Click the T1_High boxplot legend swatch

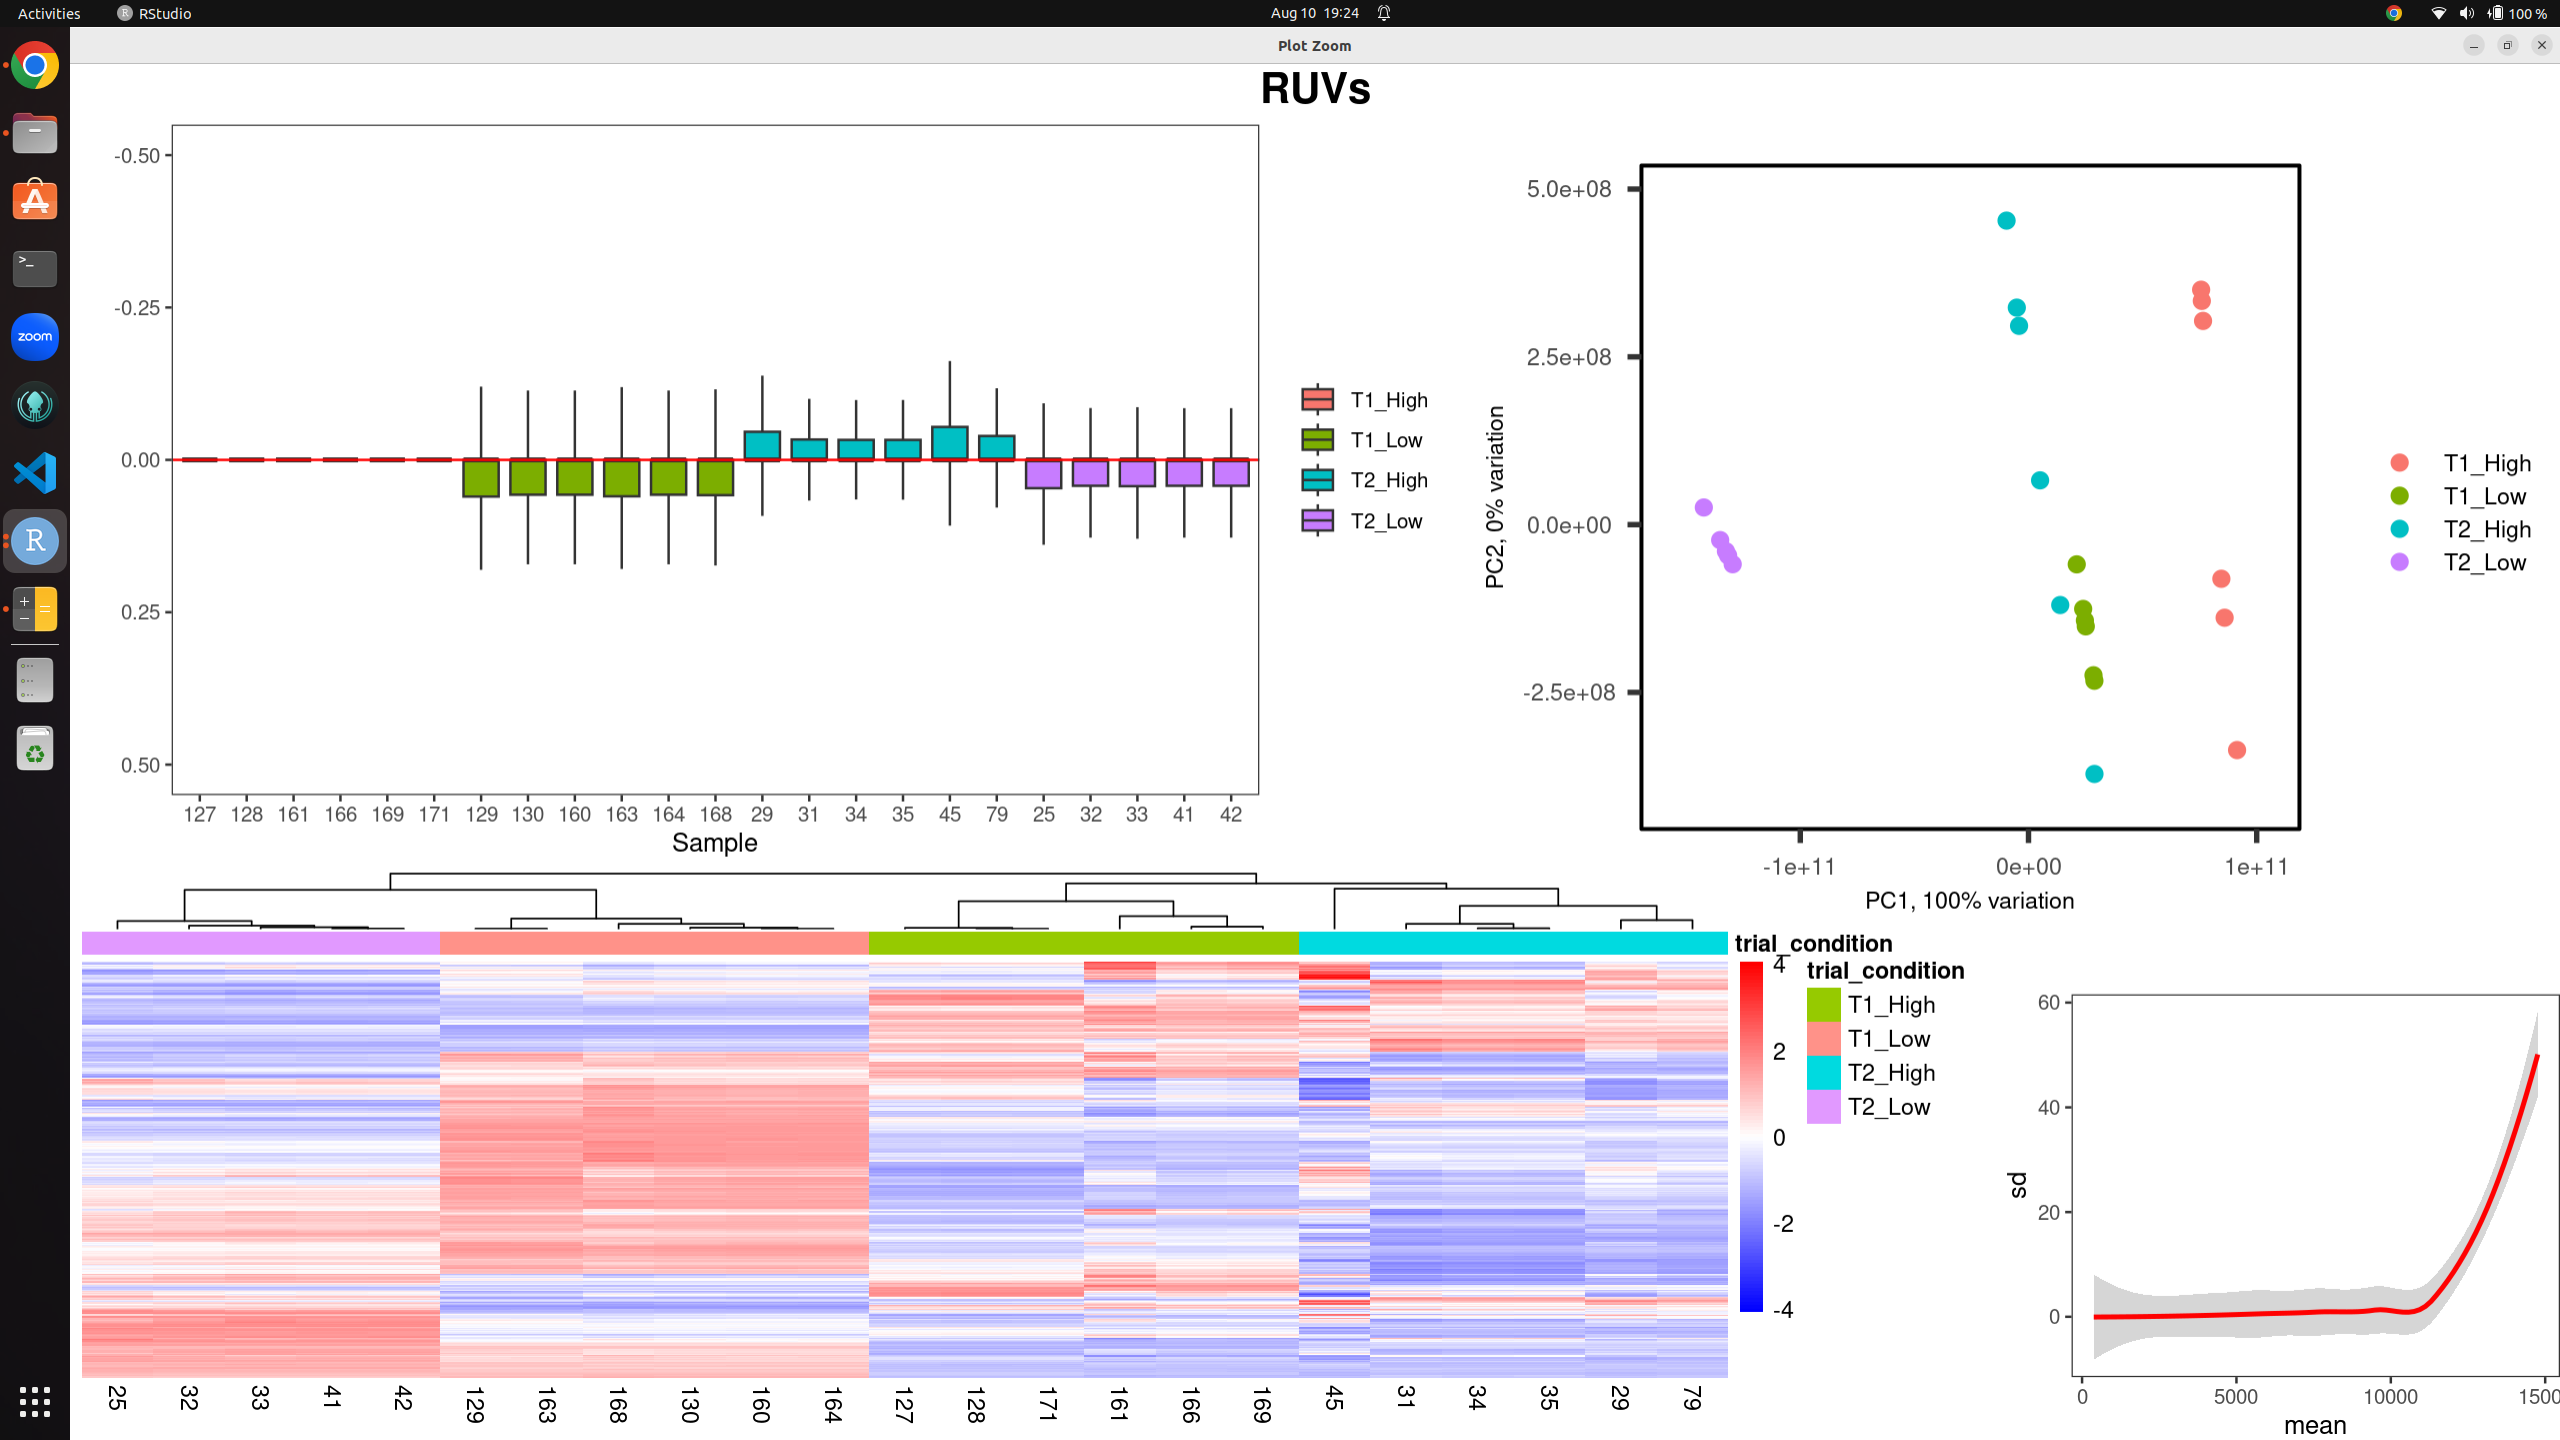pos(1317,399)
